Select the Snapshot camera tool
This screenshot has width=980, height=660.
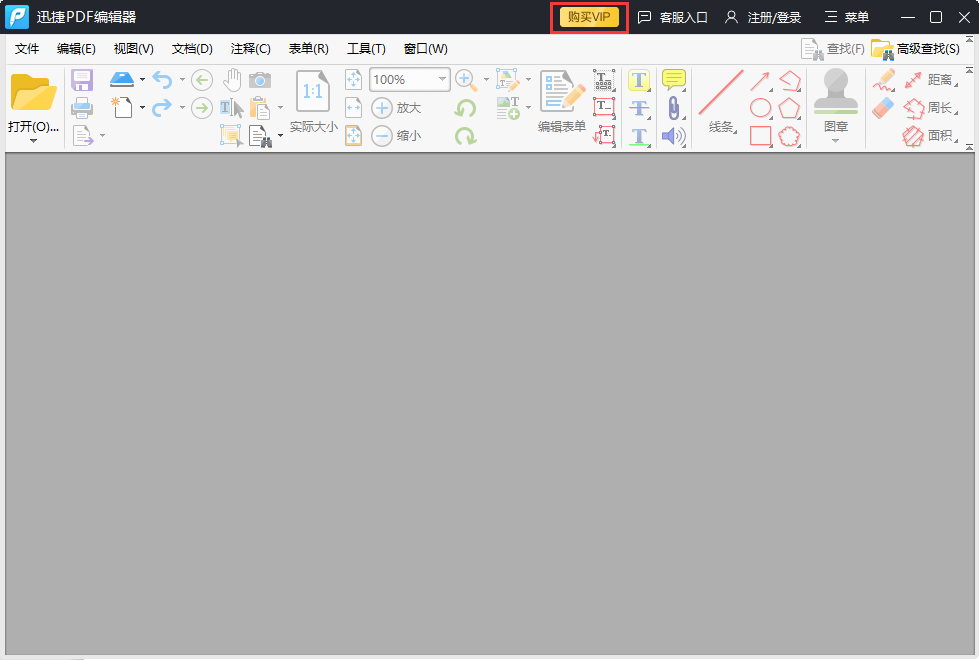coord(260,80)
